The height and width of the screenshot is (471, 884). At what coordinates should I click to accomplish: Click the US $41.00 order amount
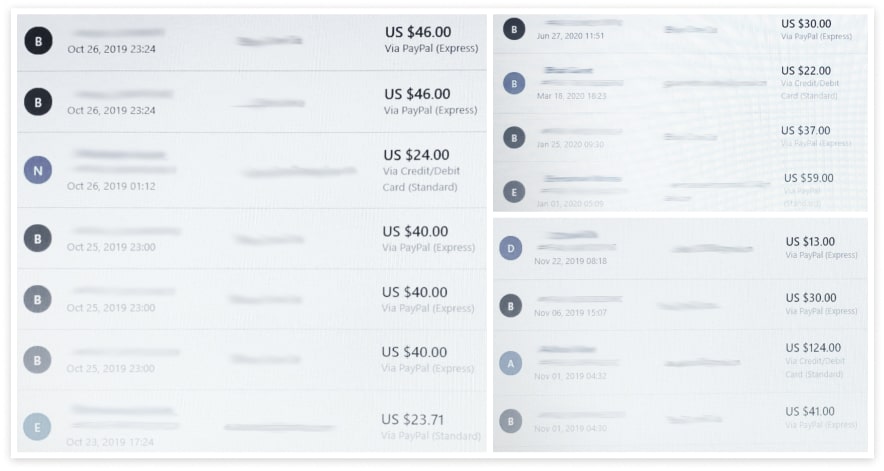(810, 411)
